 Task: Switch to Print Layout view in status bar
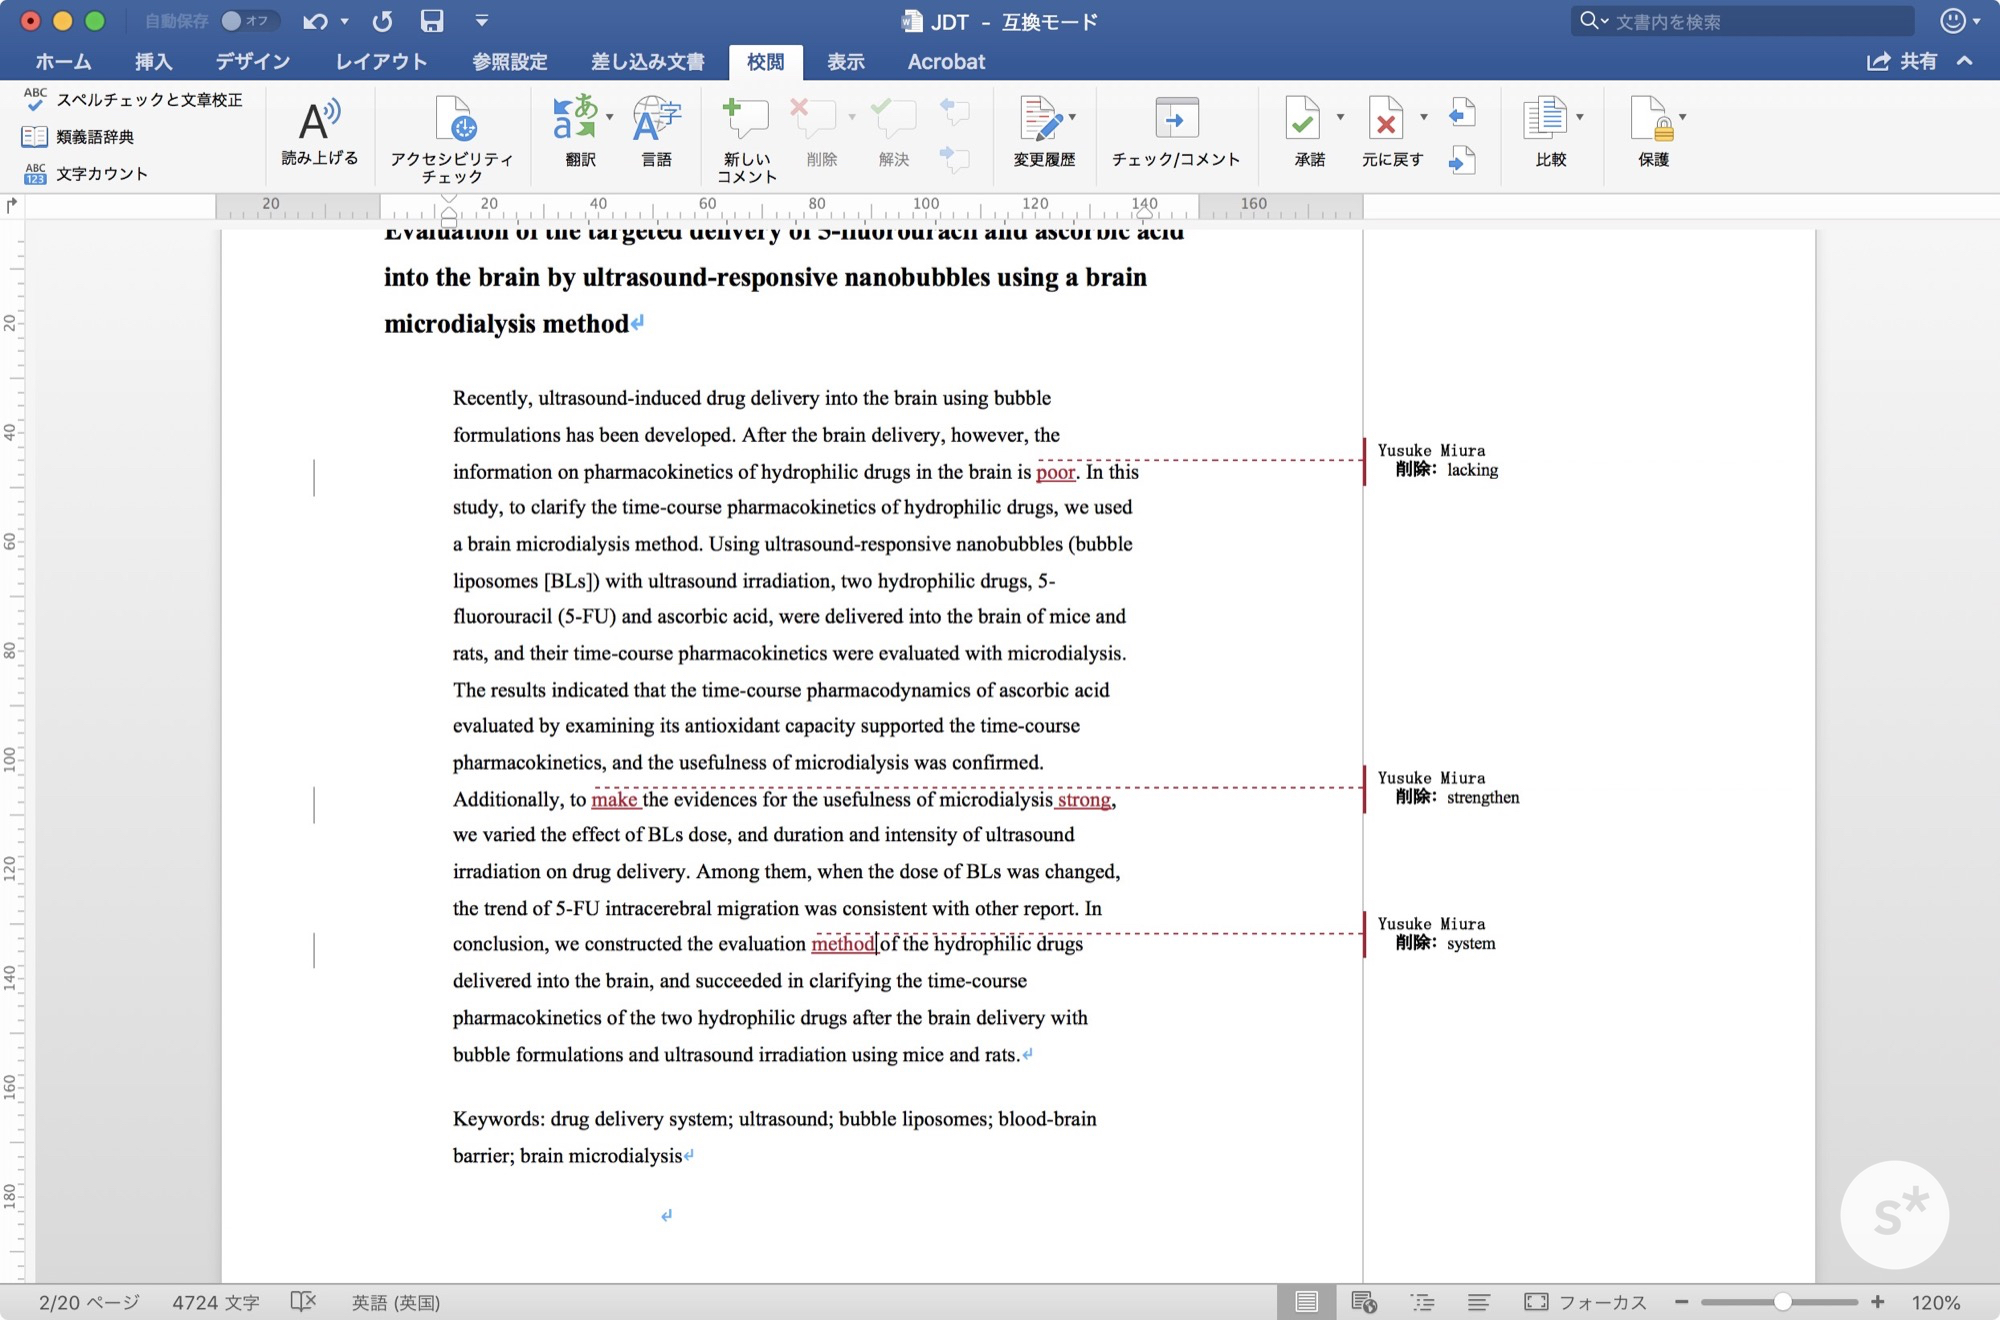click(1306, 1302)
